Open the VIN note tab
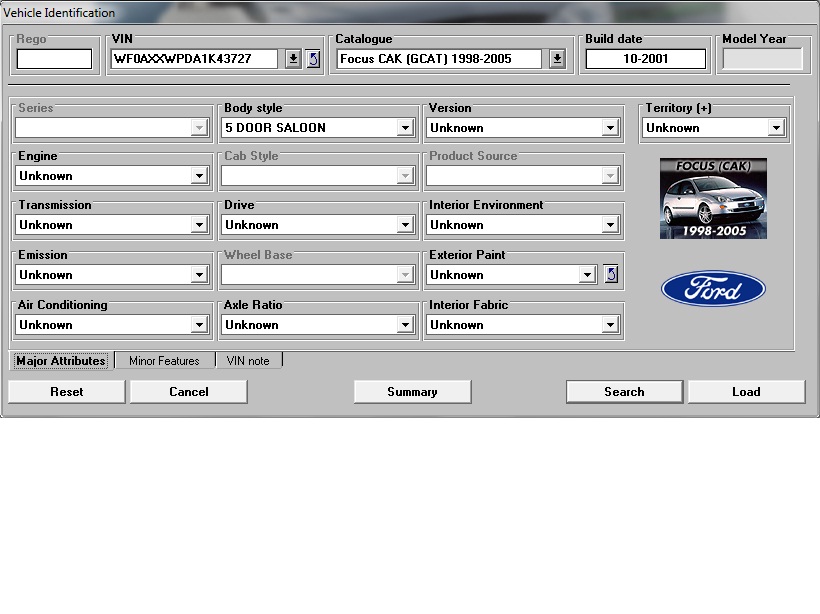 [248, 361]
